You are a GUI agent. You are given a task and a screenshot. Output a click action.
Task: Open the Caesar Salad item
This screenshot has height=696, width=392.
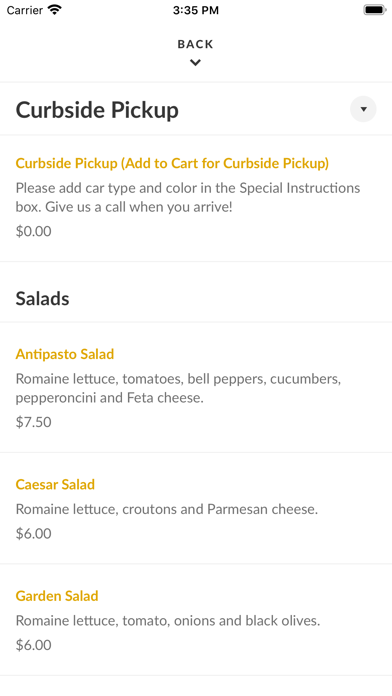point(55,484)
